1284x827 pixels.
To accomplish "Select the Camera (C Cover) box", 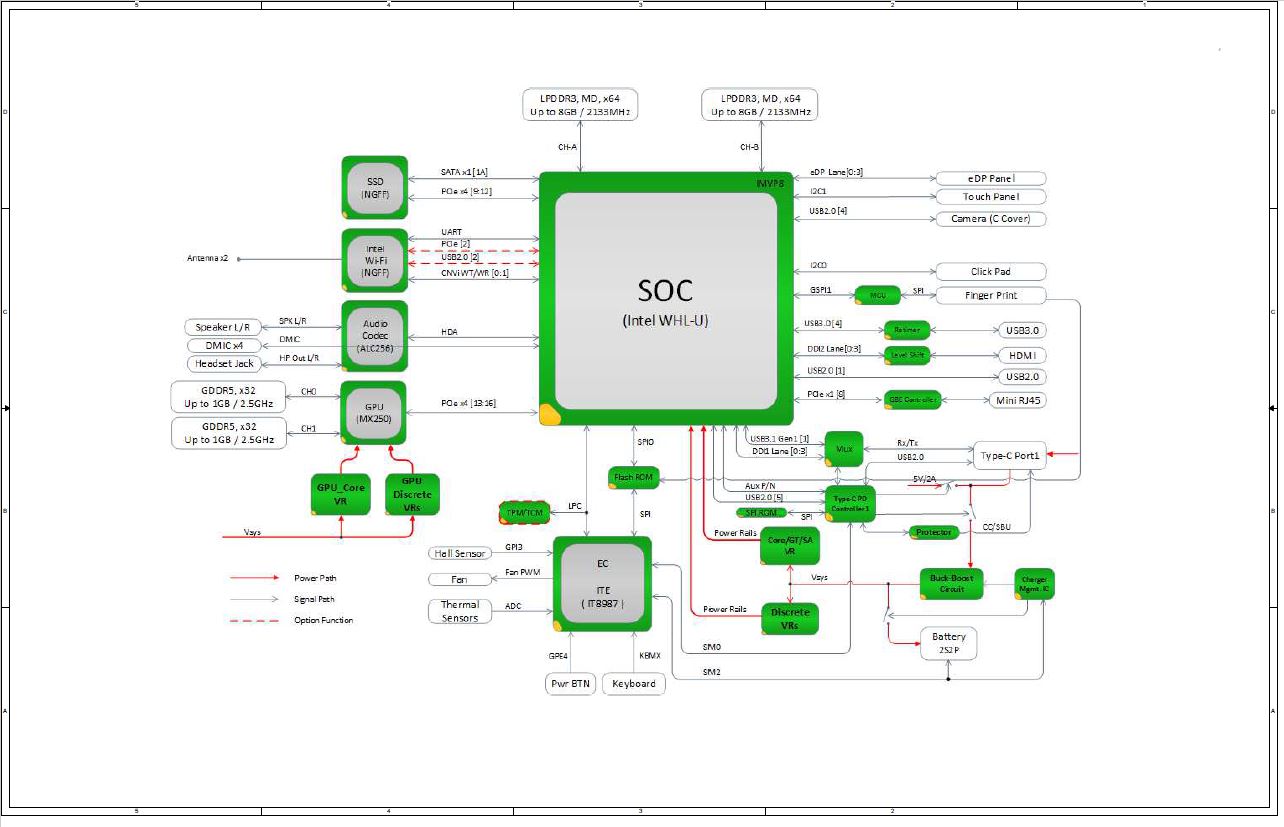I will point(990,218).
